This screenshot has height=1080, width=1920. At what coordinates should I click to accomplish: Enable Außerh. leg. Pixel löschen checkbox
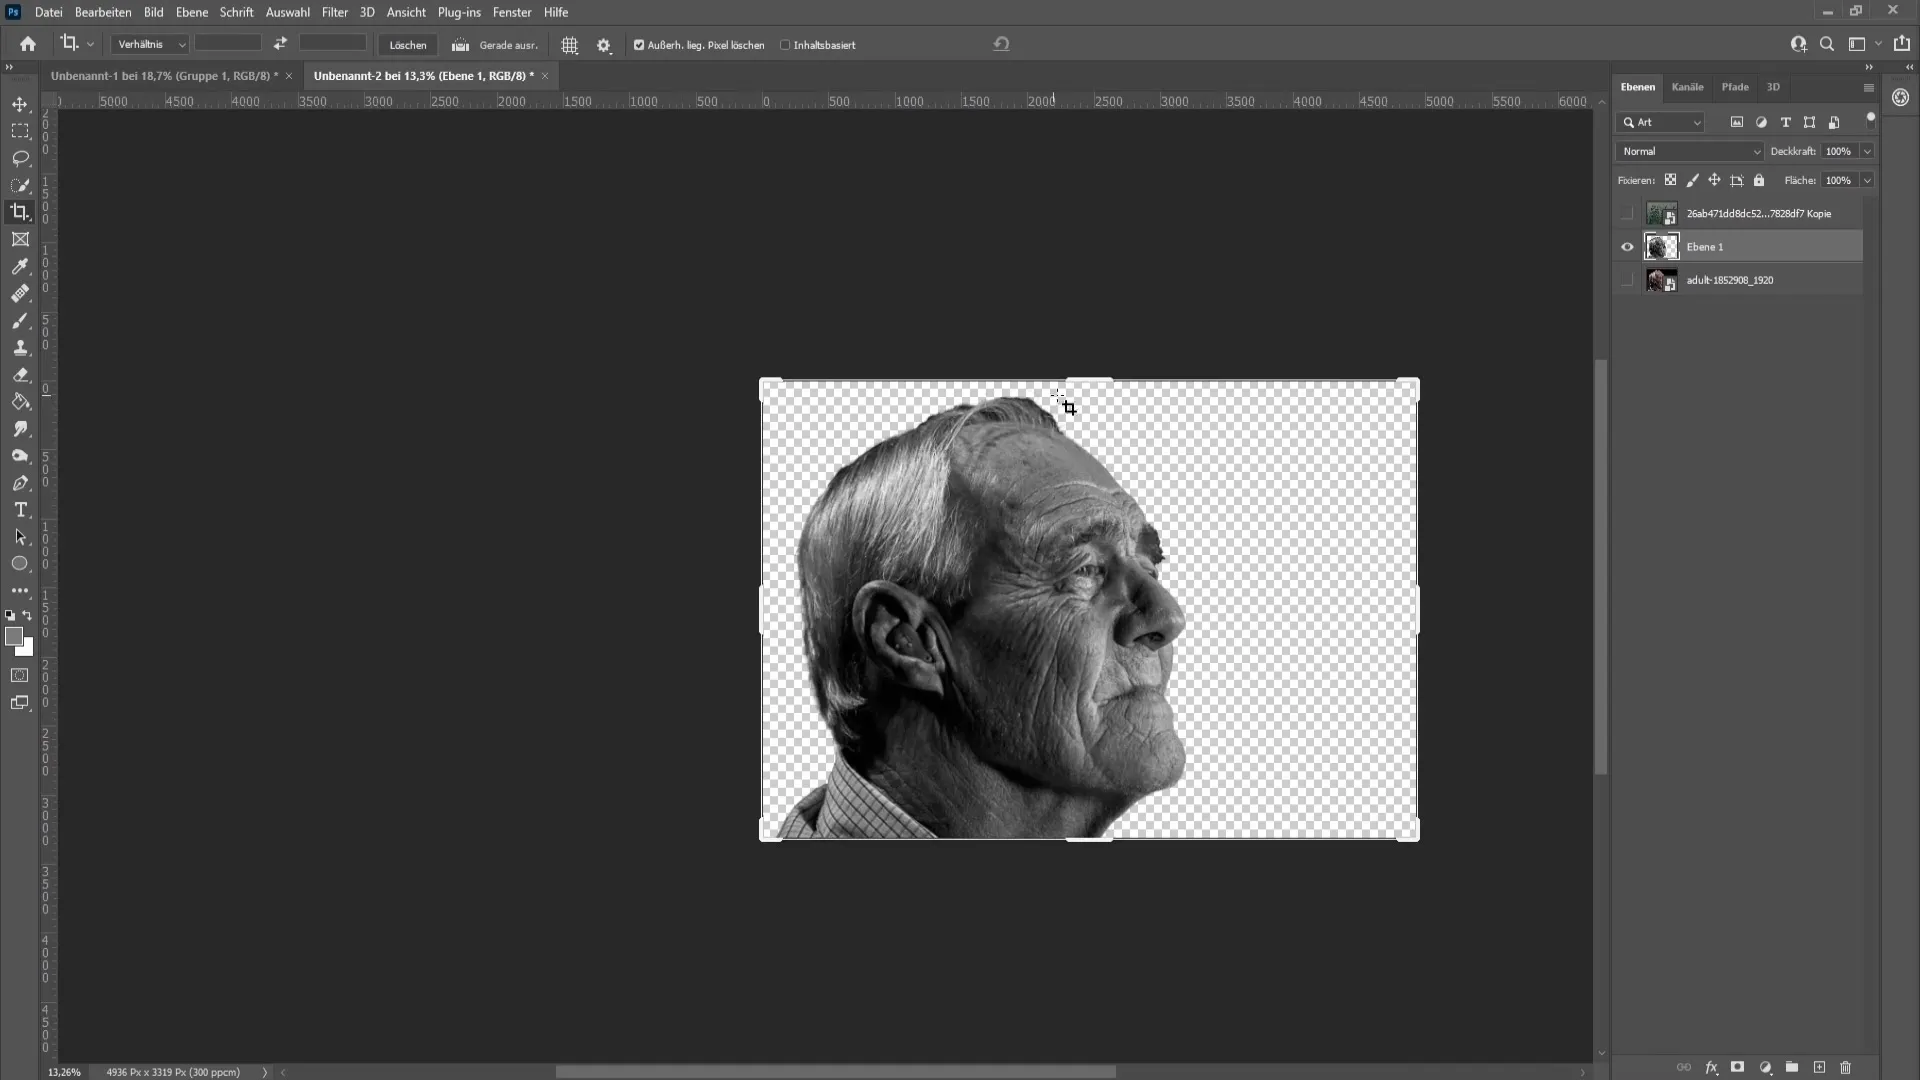pyautogui.click(x=640, y=45)
